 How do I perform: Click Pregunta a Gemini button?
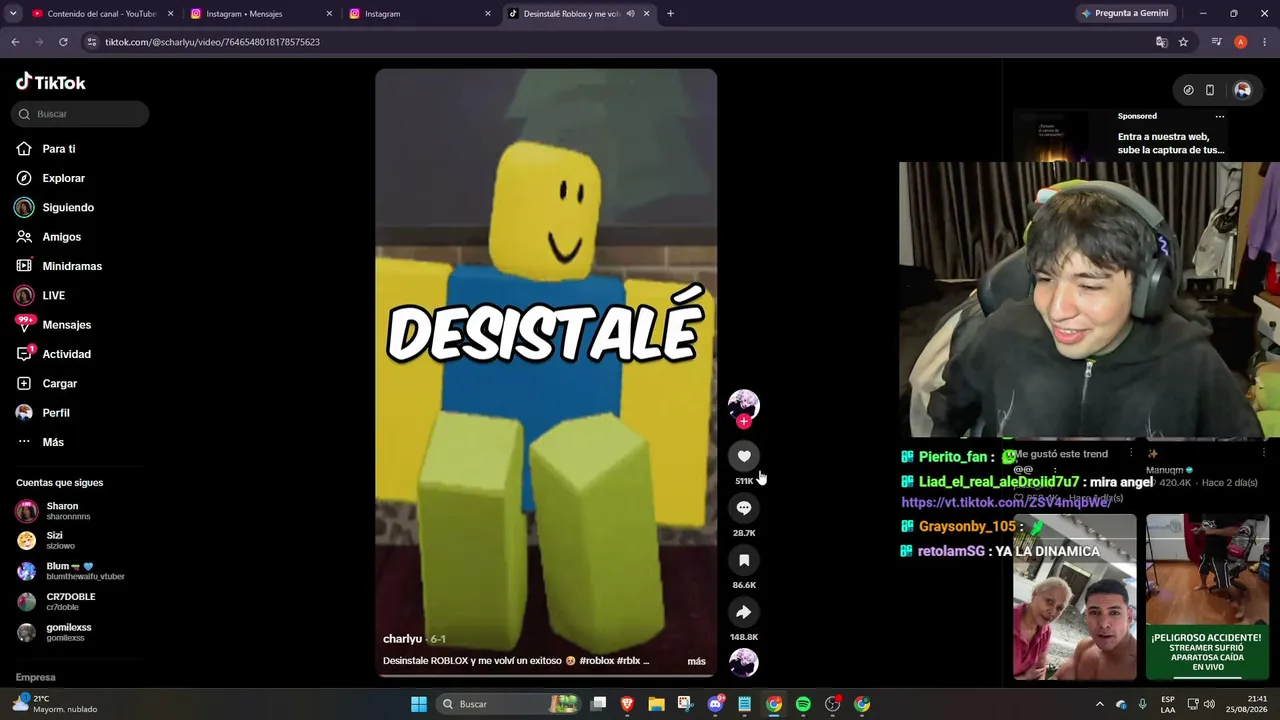[1124, 14]
